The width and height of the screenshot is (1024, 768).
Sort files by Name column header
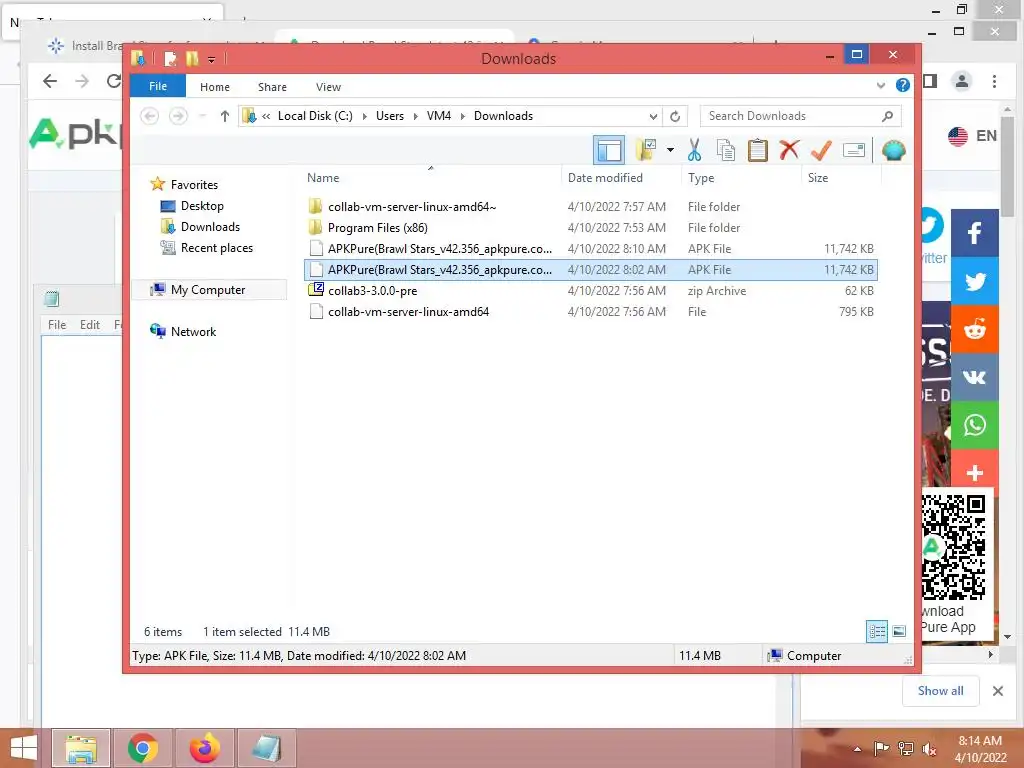323,178
